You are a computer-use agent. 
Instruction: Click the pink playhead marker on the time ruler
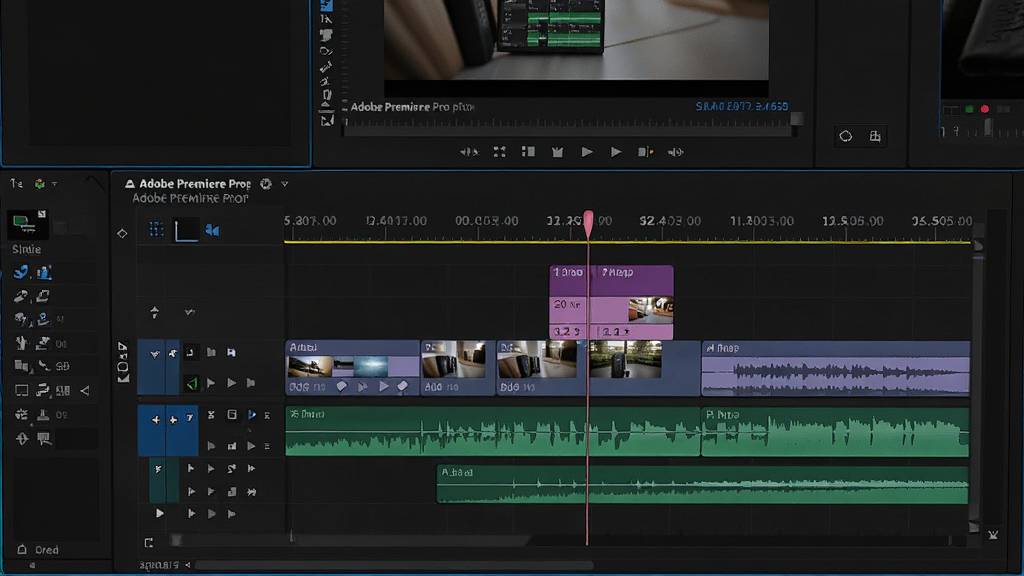[588, 222]
